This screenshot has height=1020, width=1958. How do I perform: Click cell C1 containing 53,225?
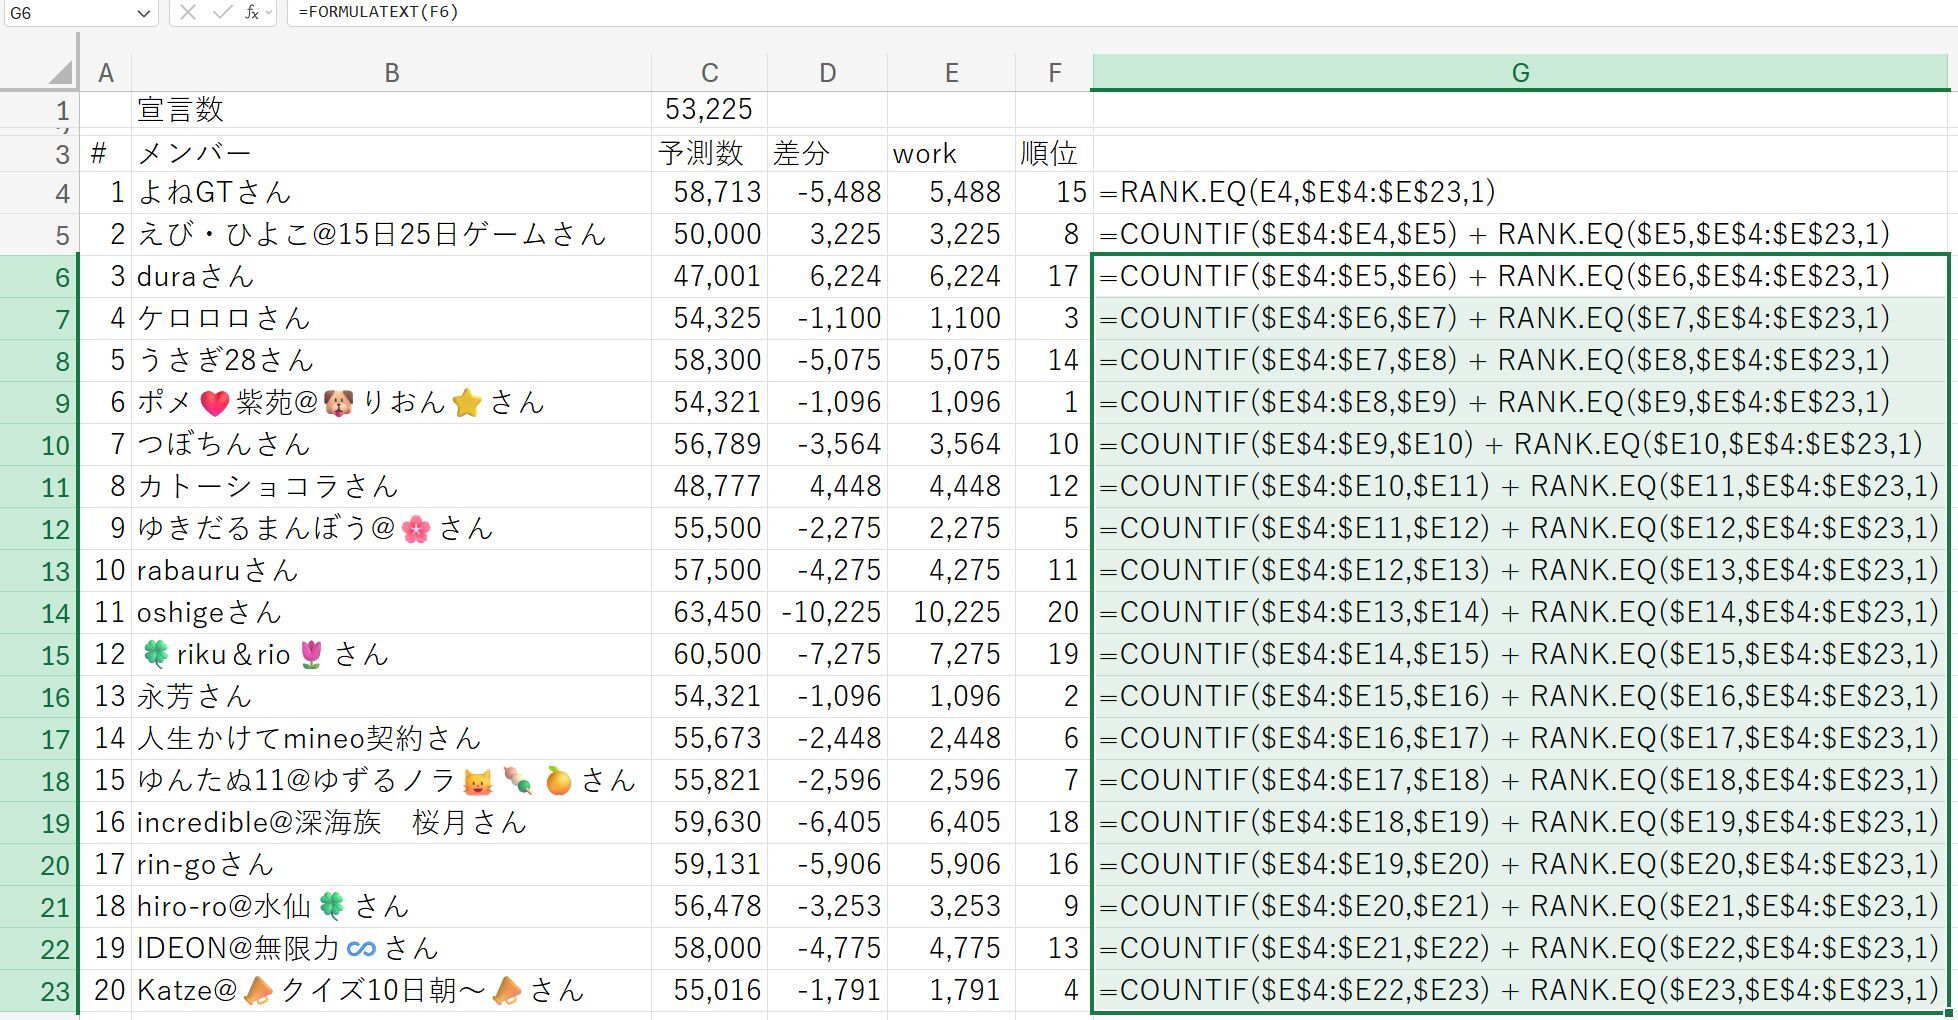(709, 109)
